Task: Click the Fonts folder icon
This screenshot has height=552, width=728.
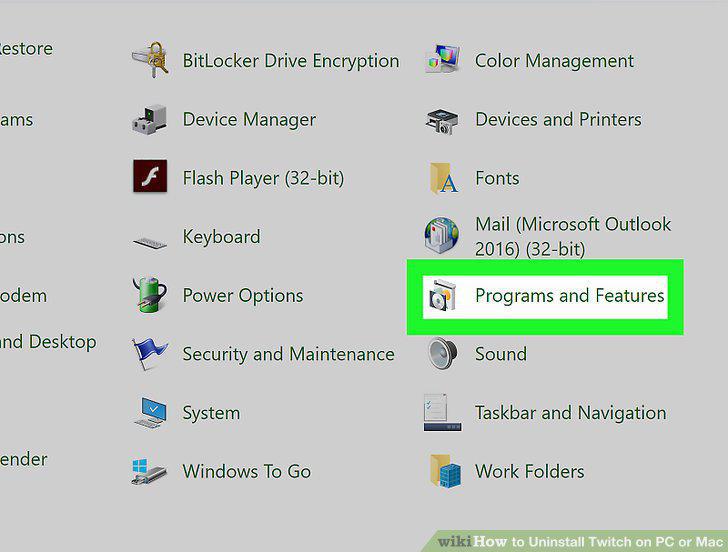Action: [443, 178]
